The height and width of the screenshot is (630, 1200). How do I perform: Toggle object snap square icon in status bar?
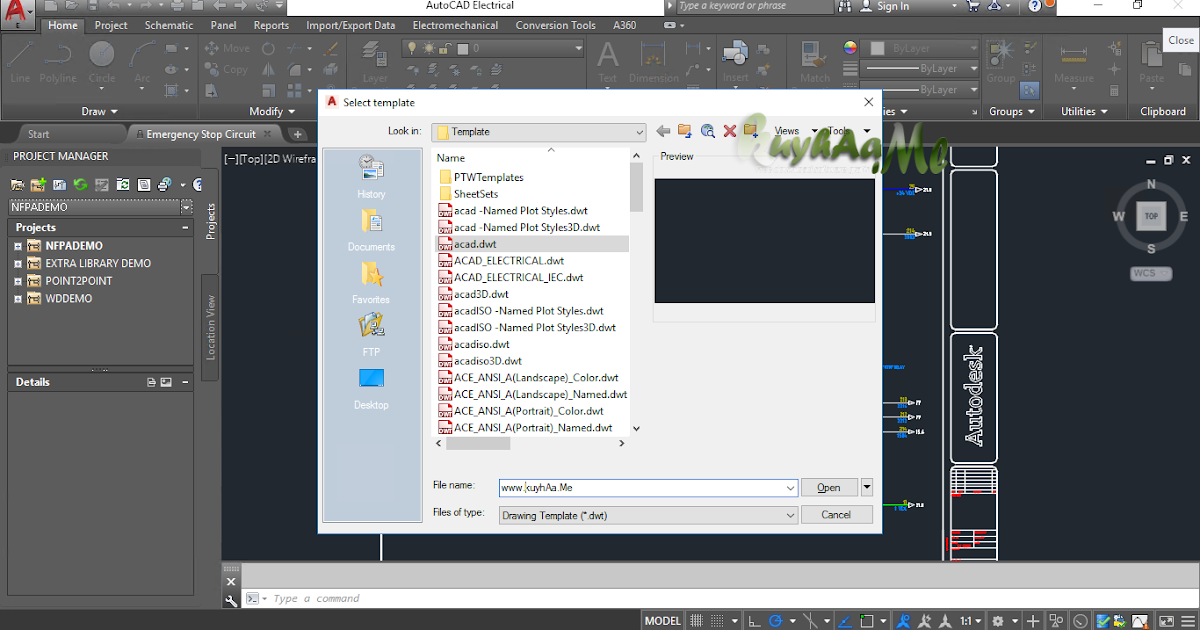pos(868,621)
